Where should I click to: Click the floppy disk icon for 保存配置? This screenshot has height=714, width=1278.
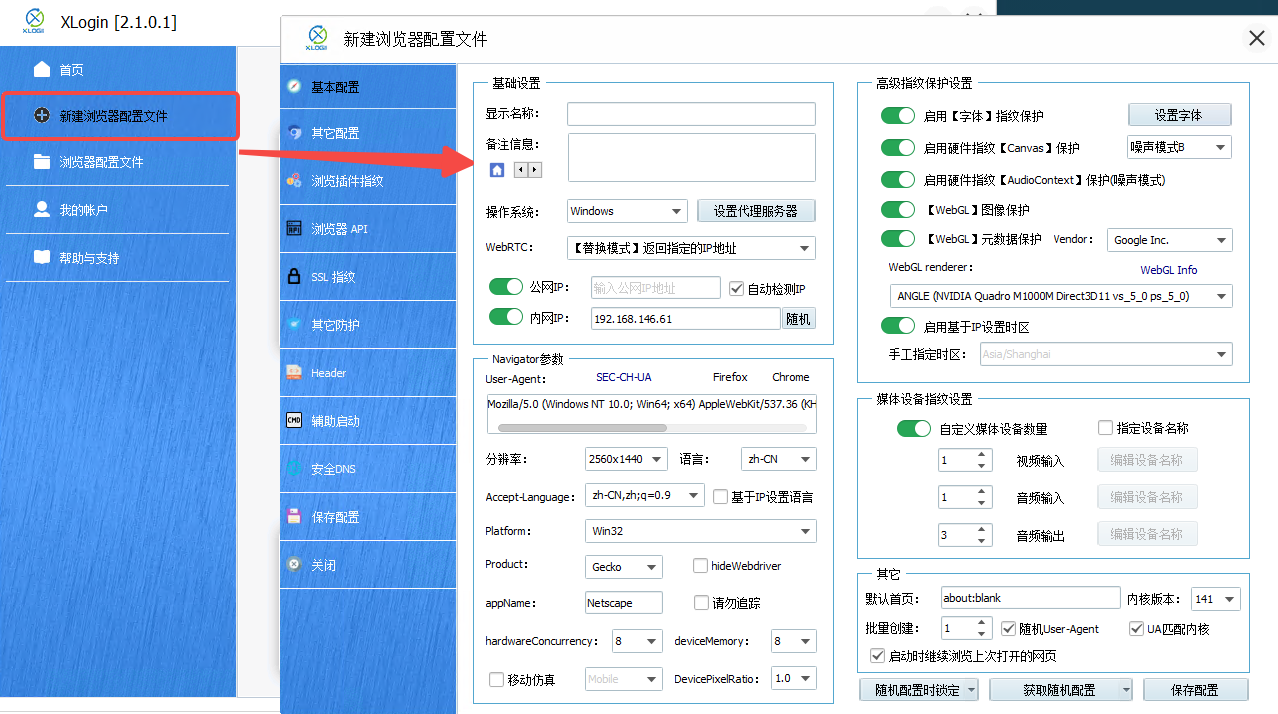(x=294, y=517)
